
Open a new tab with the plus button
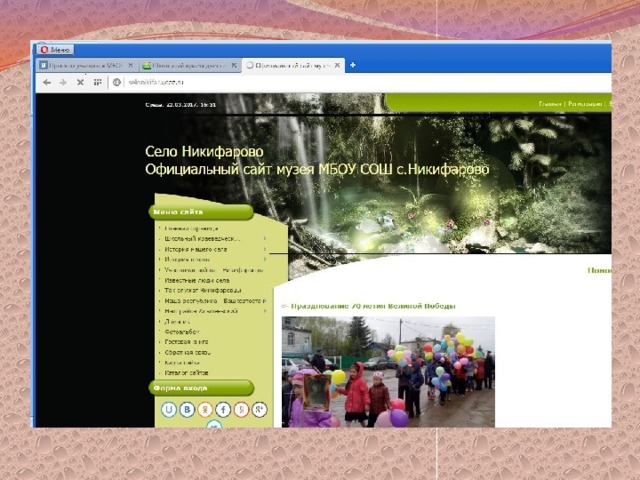[353, 65]
